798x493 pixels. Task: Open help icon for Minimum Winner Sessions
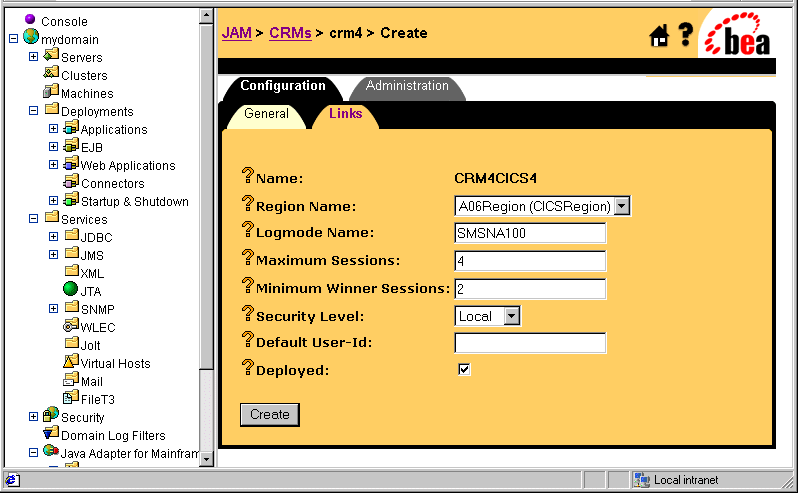point(247,285)
